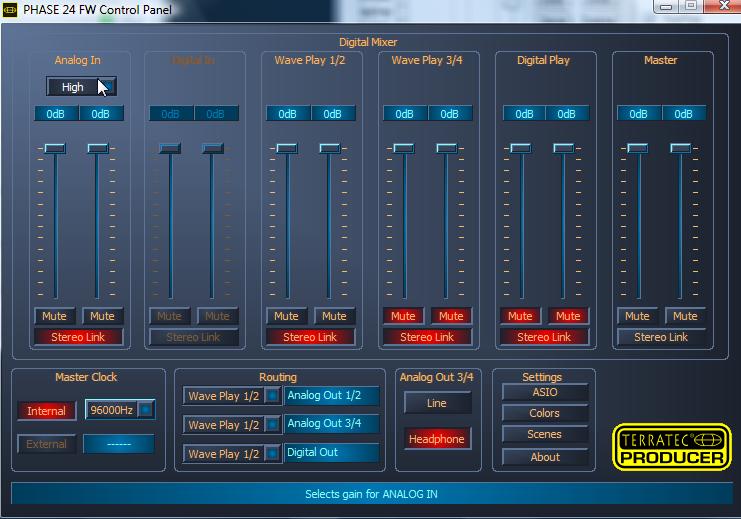Click right Digital Play fader handle
This screenshot has width=741, height=519.
[564, 148]
